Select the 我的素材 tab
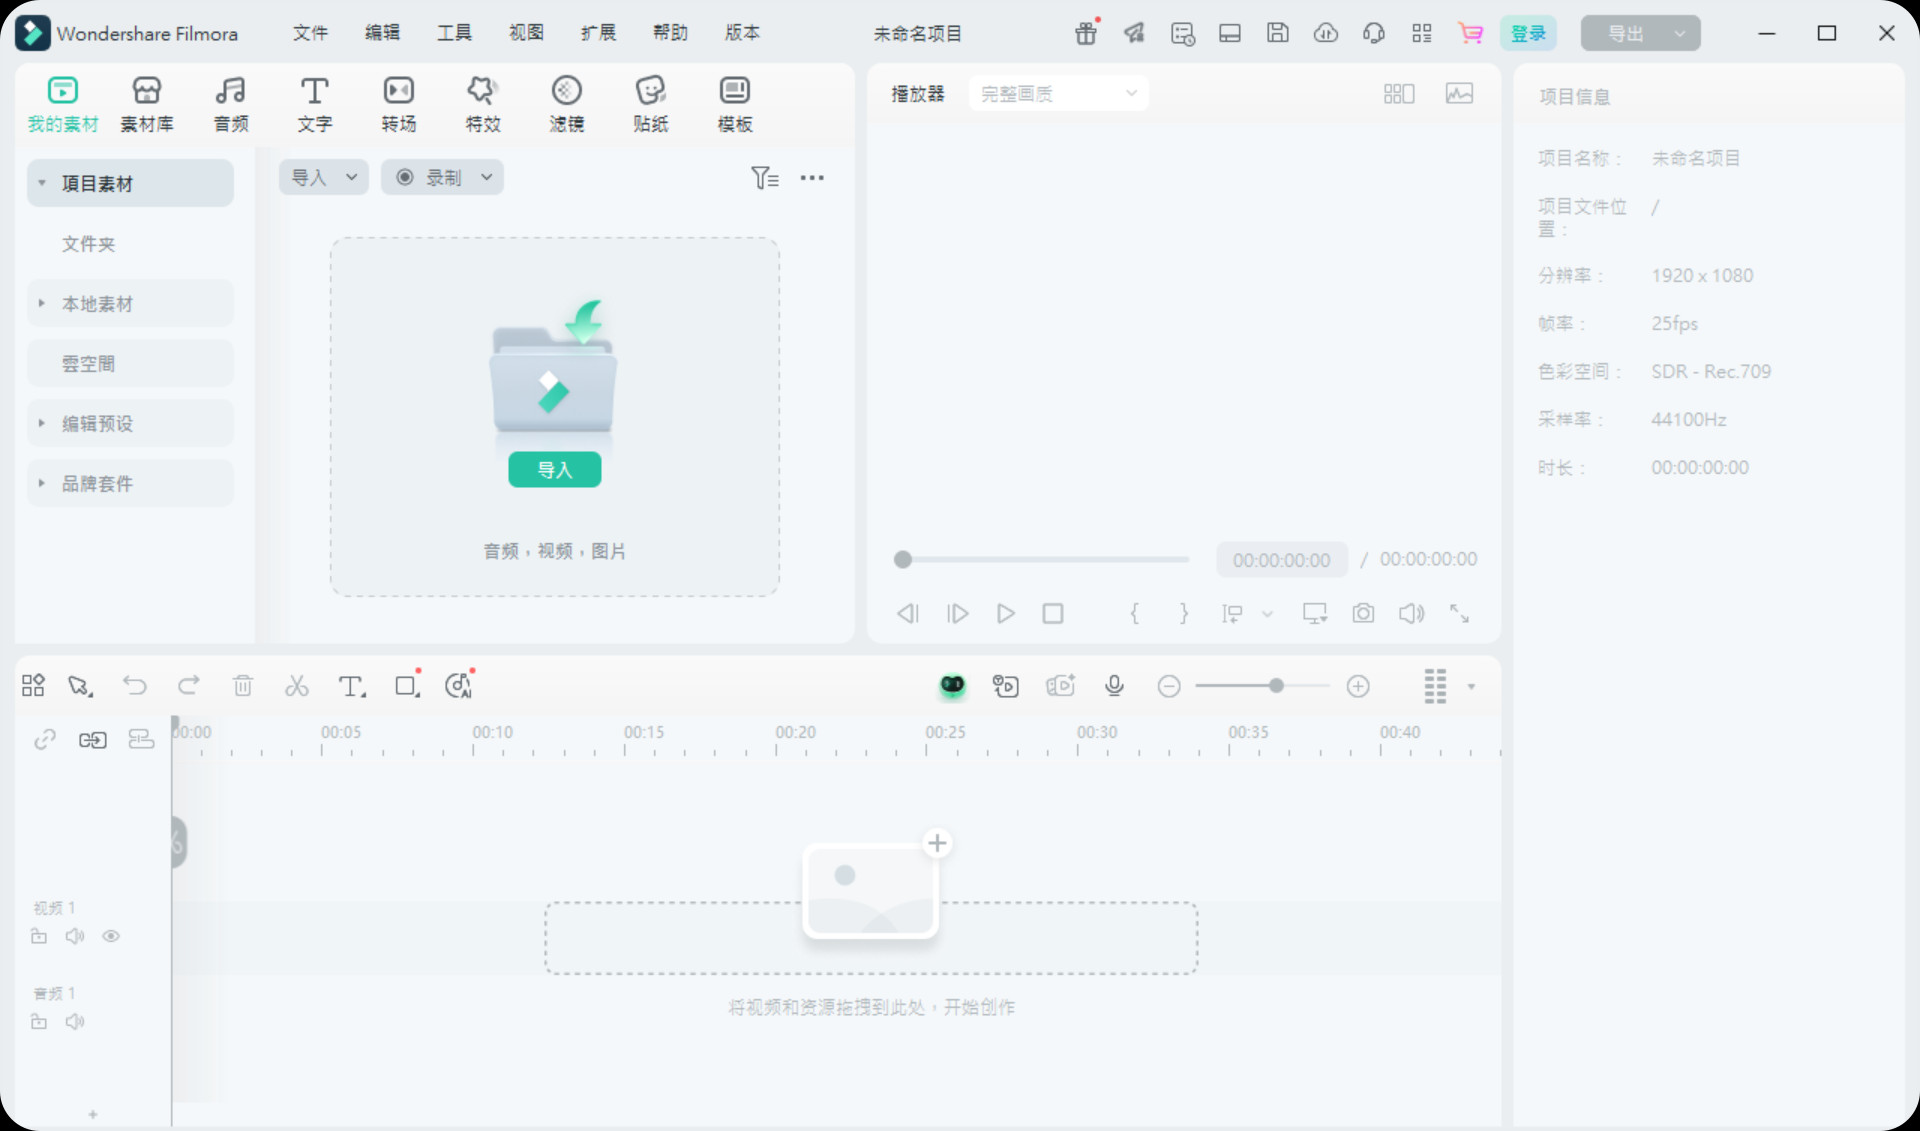This screenshot has height=1131, width=1920. (x=63, y=104)
